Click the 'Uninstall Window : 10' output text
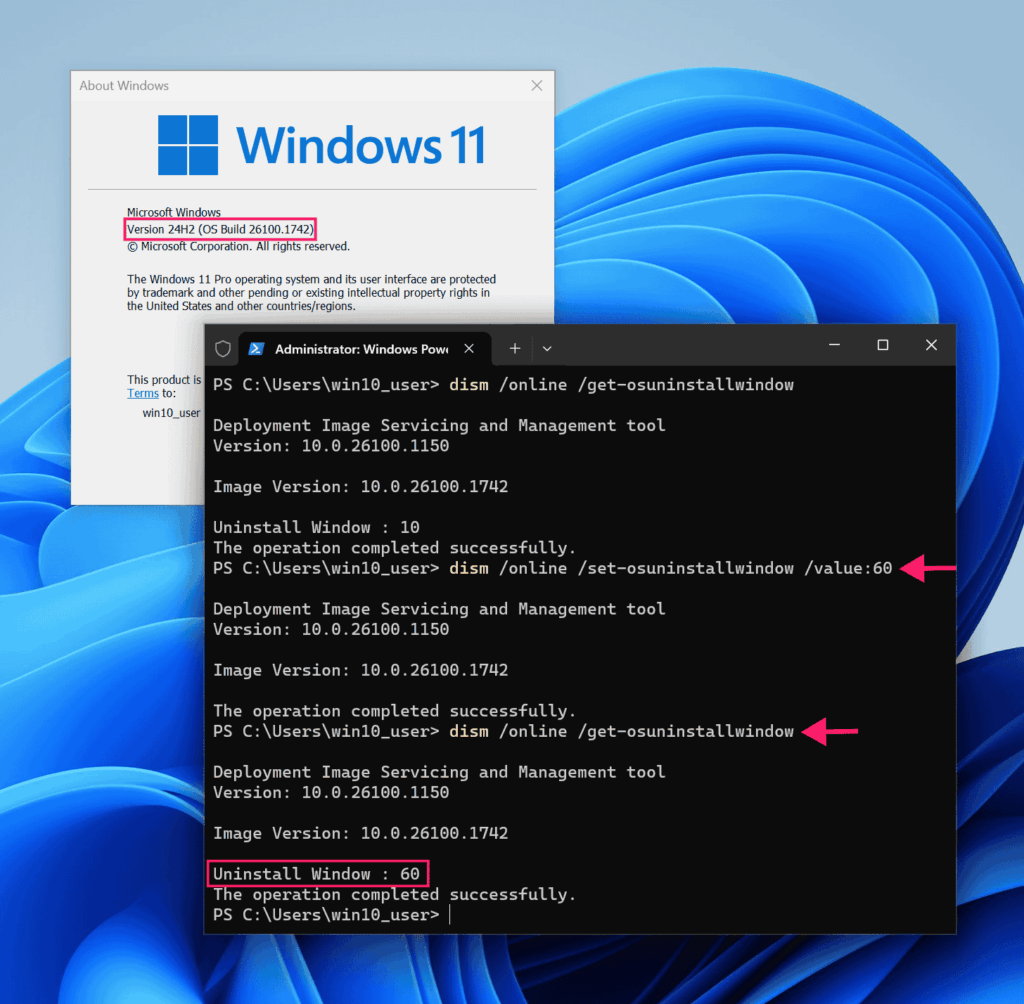The height and width of the screenshot is (1004, 1024). (x=317, y=527)
